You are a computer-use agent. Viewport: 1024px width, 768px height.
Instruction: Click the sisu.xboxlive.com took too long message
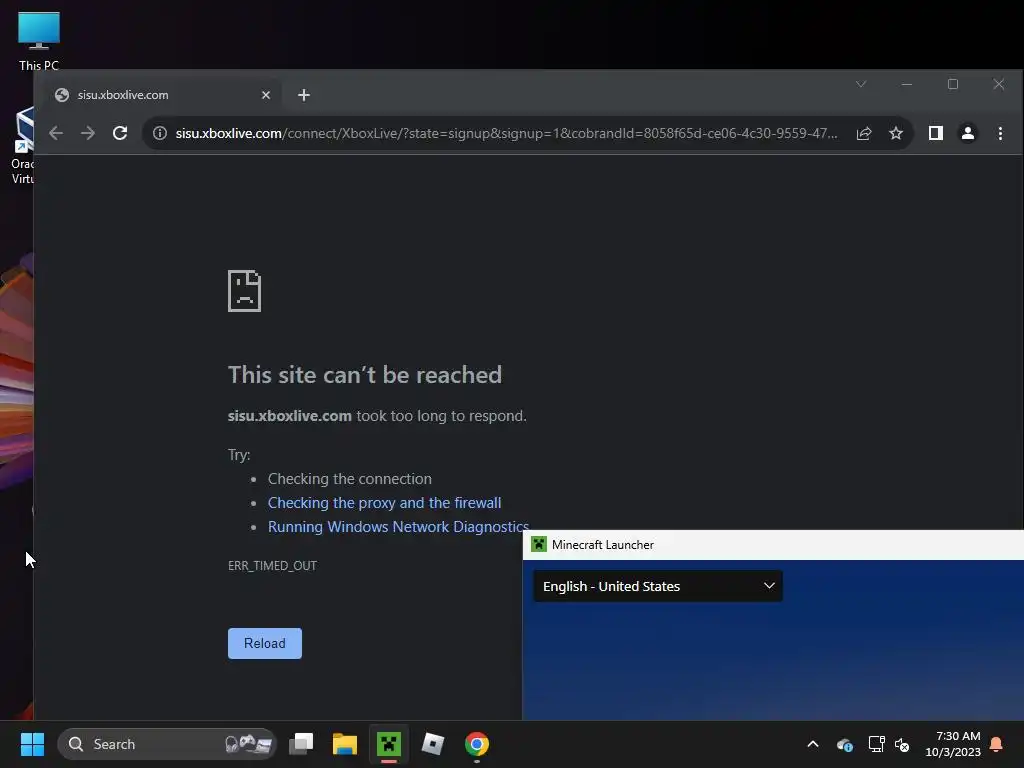[x=377, y=416]
